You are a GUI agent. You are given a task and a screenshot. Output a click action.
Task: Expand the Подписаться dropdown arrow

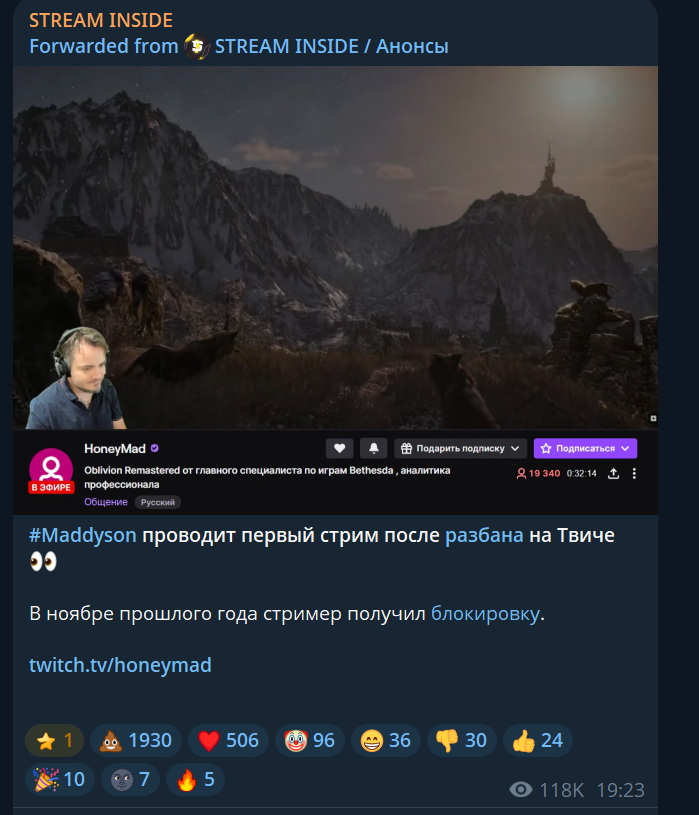tap(625, 449)
